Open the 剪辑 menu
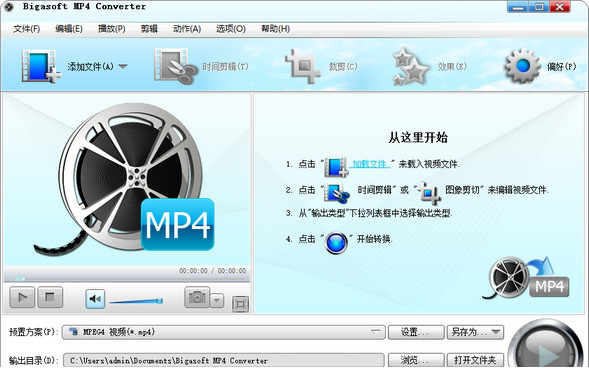The width and height of the screenshot is (589, 381). tap(149, 29)
